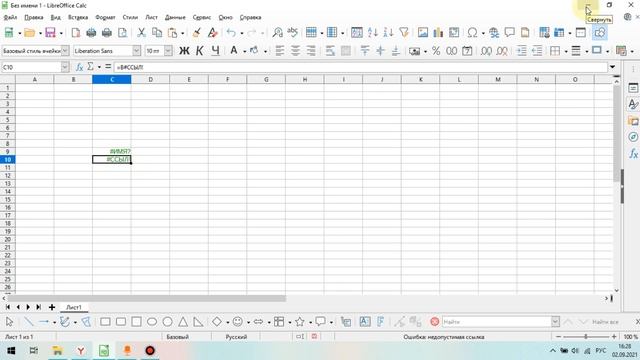Open sidebar Properties icon
Viewport: 640px width, 360px height.
(633, 88)
